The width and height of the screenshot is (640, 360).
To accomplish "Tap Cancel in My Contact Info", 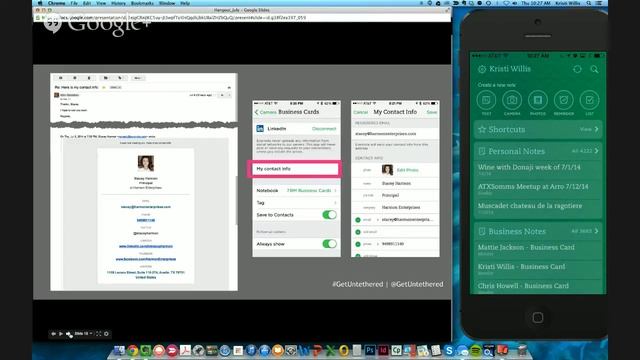I will [360, 112].
